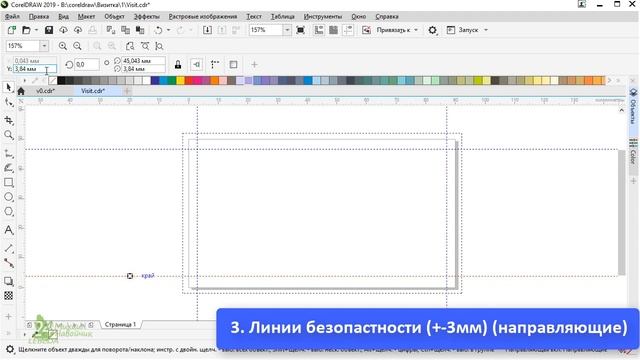Viewport: 640px width, 360px height.
Task: Open the Макет menu
Action: [86, 16]
